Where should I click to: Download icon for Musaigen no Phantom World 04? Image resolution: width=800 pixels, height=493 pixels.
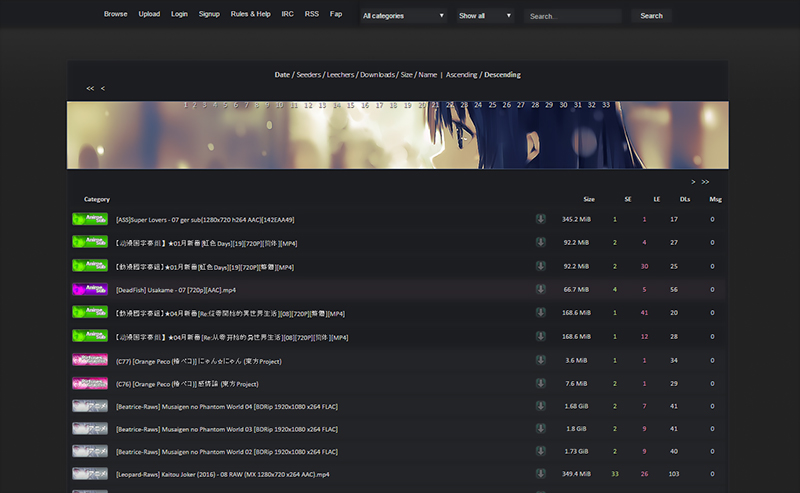540,406
